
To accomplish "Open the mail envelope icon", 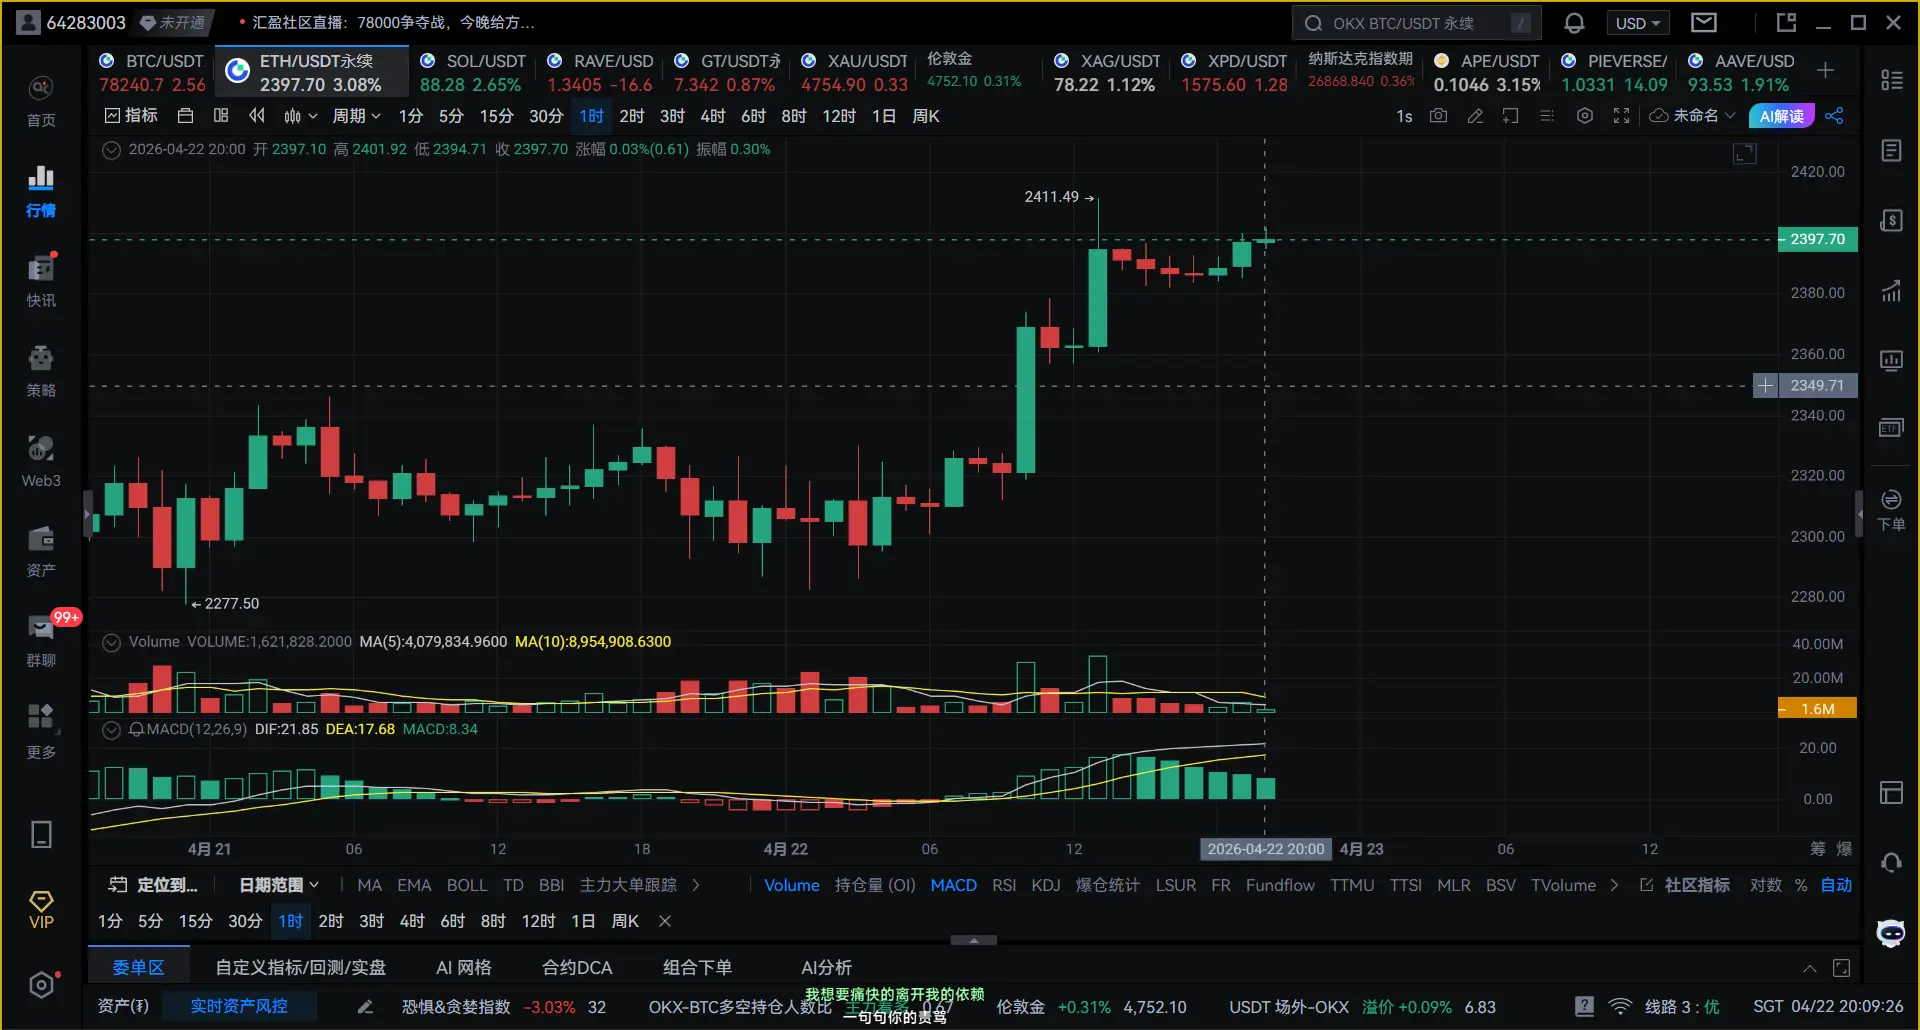I will [x=1704, y=22].
